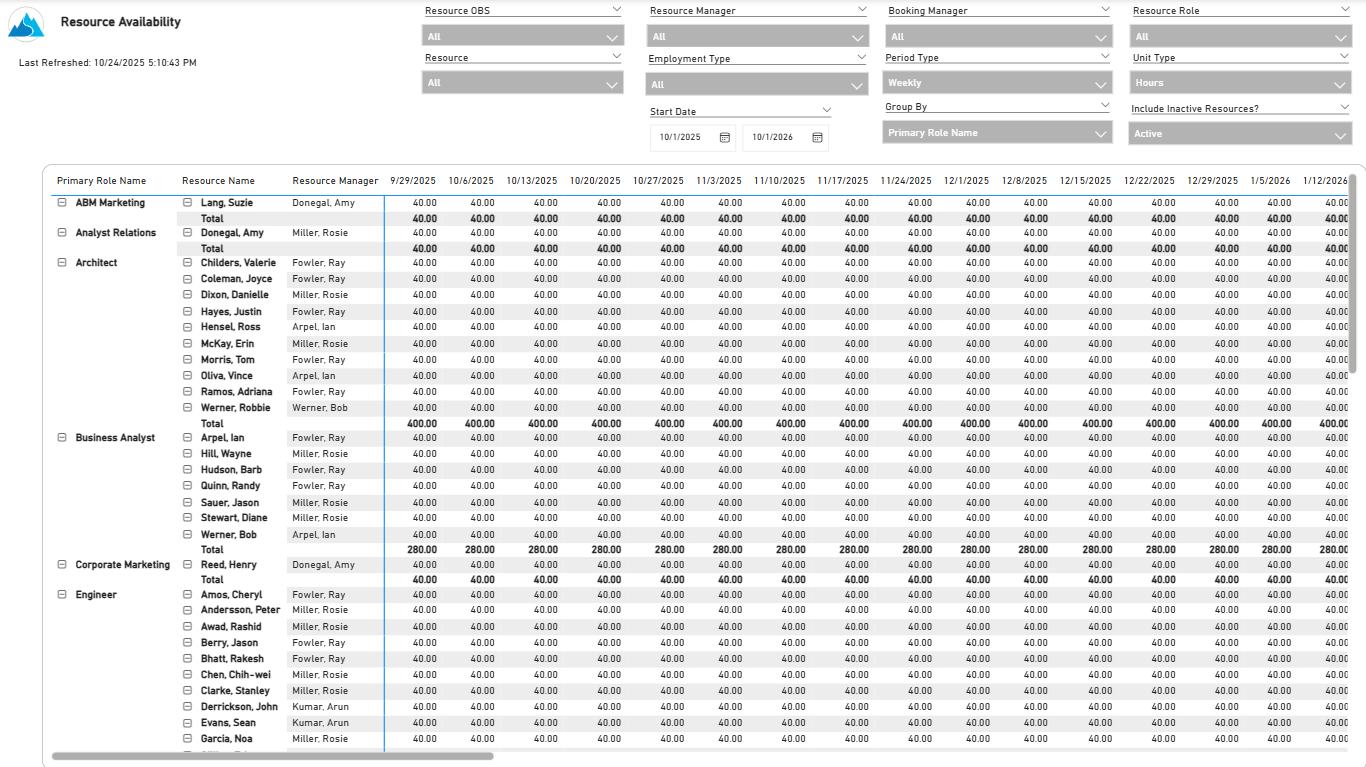Open Include Inactive Resources Active dropdown
Viewport: 1366px width, 767px height.
(1240, 134)
